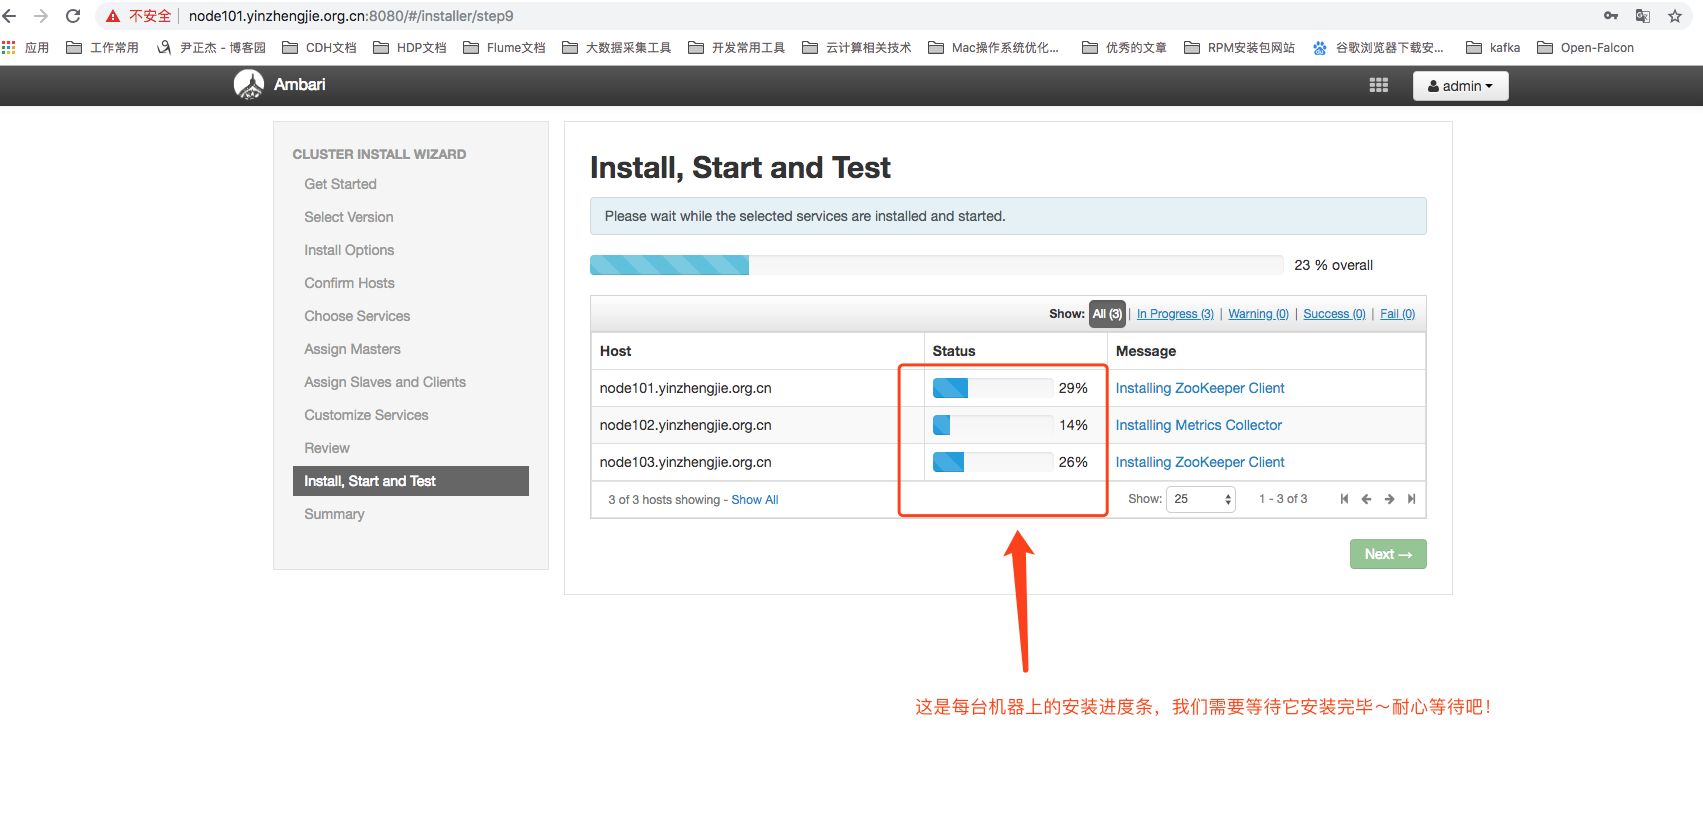The width and height of the screenshot is (1703, 818).
Task: Show All hosts filter tab
Action: click(x=1107, y=314)
